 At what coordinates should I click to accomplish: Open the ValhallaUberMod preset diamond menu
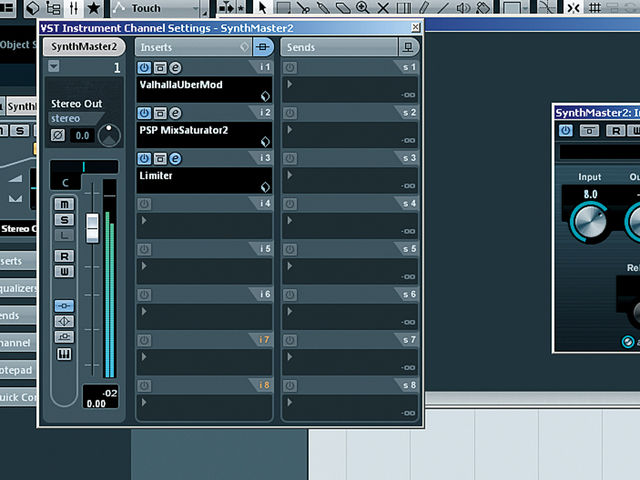265,96
